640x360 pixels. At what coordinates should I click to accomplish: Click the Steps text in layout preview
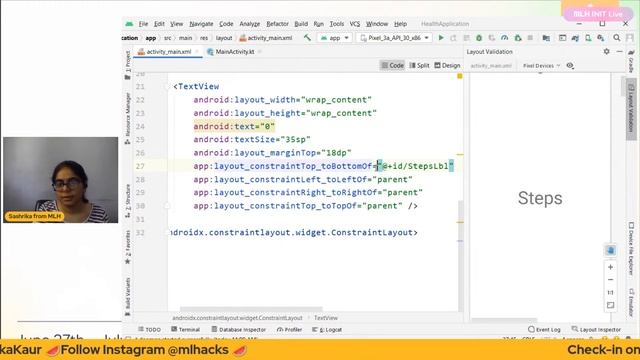(x=540, y=198)
